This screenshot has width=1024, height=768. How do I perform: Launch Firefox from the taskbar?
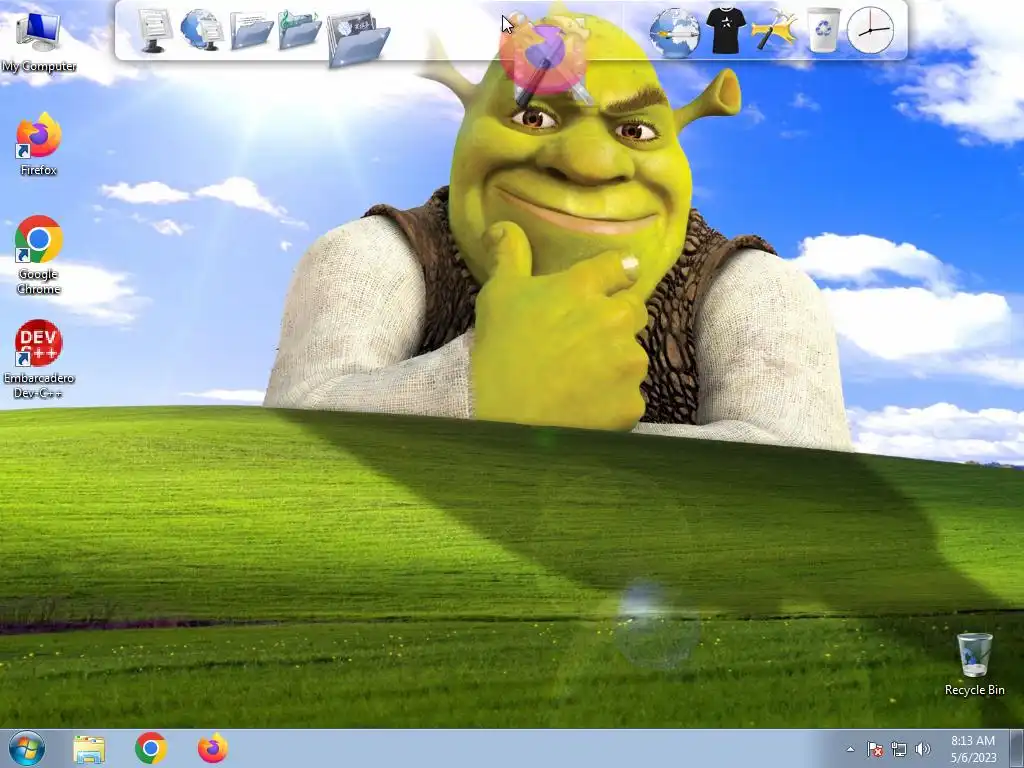(x=213, y=748)
